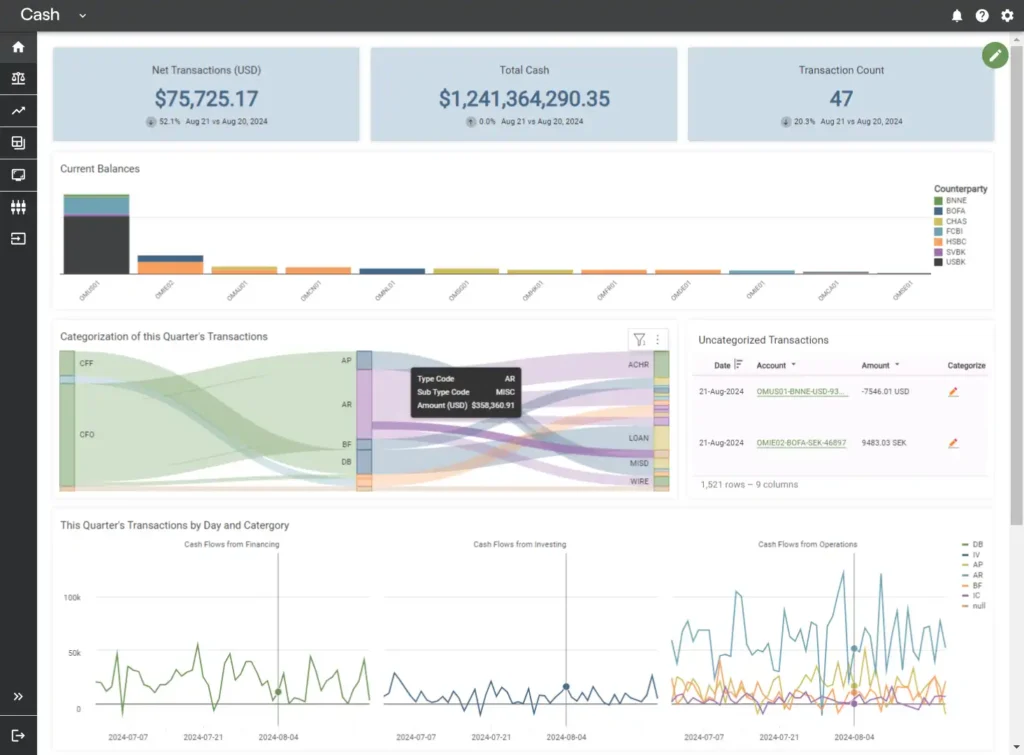Open the Cash title dropdown chevron
The image size is (1024, 755).
coord(82,16)
